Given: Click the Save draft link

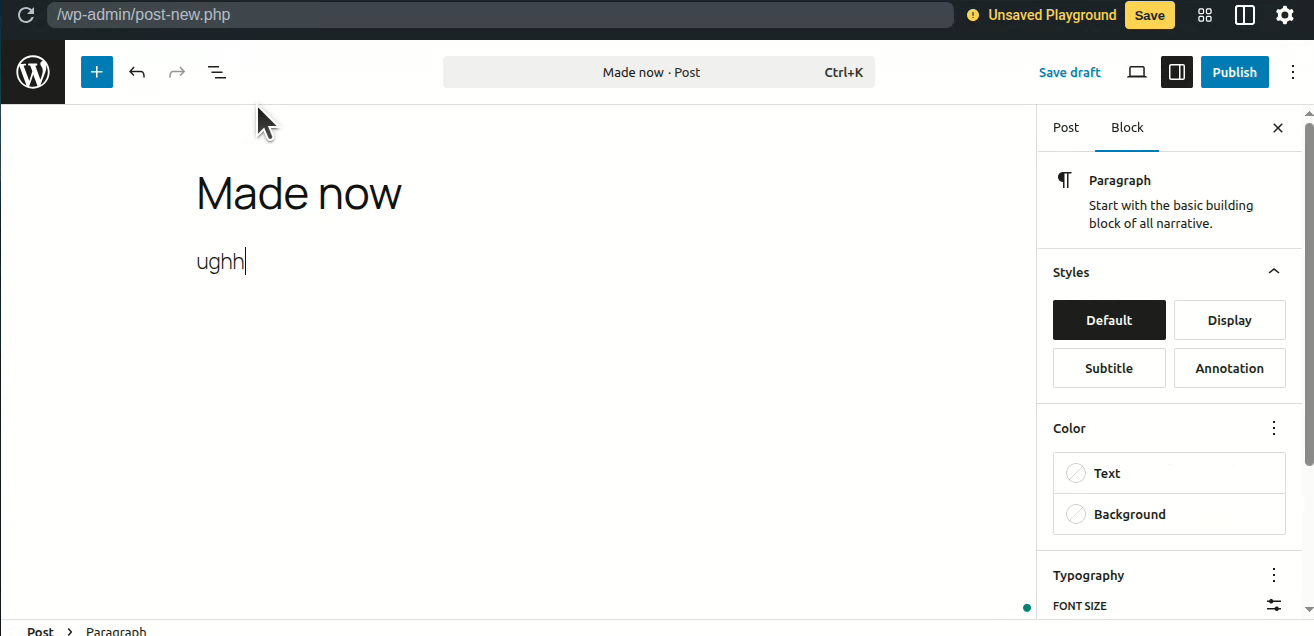Looking at the screenshot, I should [x=1069, y=72].
